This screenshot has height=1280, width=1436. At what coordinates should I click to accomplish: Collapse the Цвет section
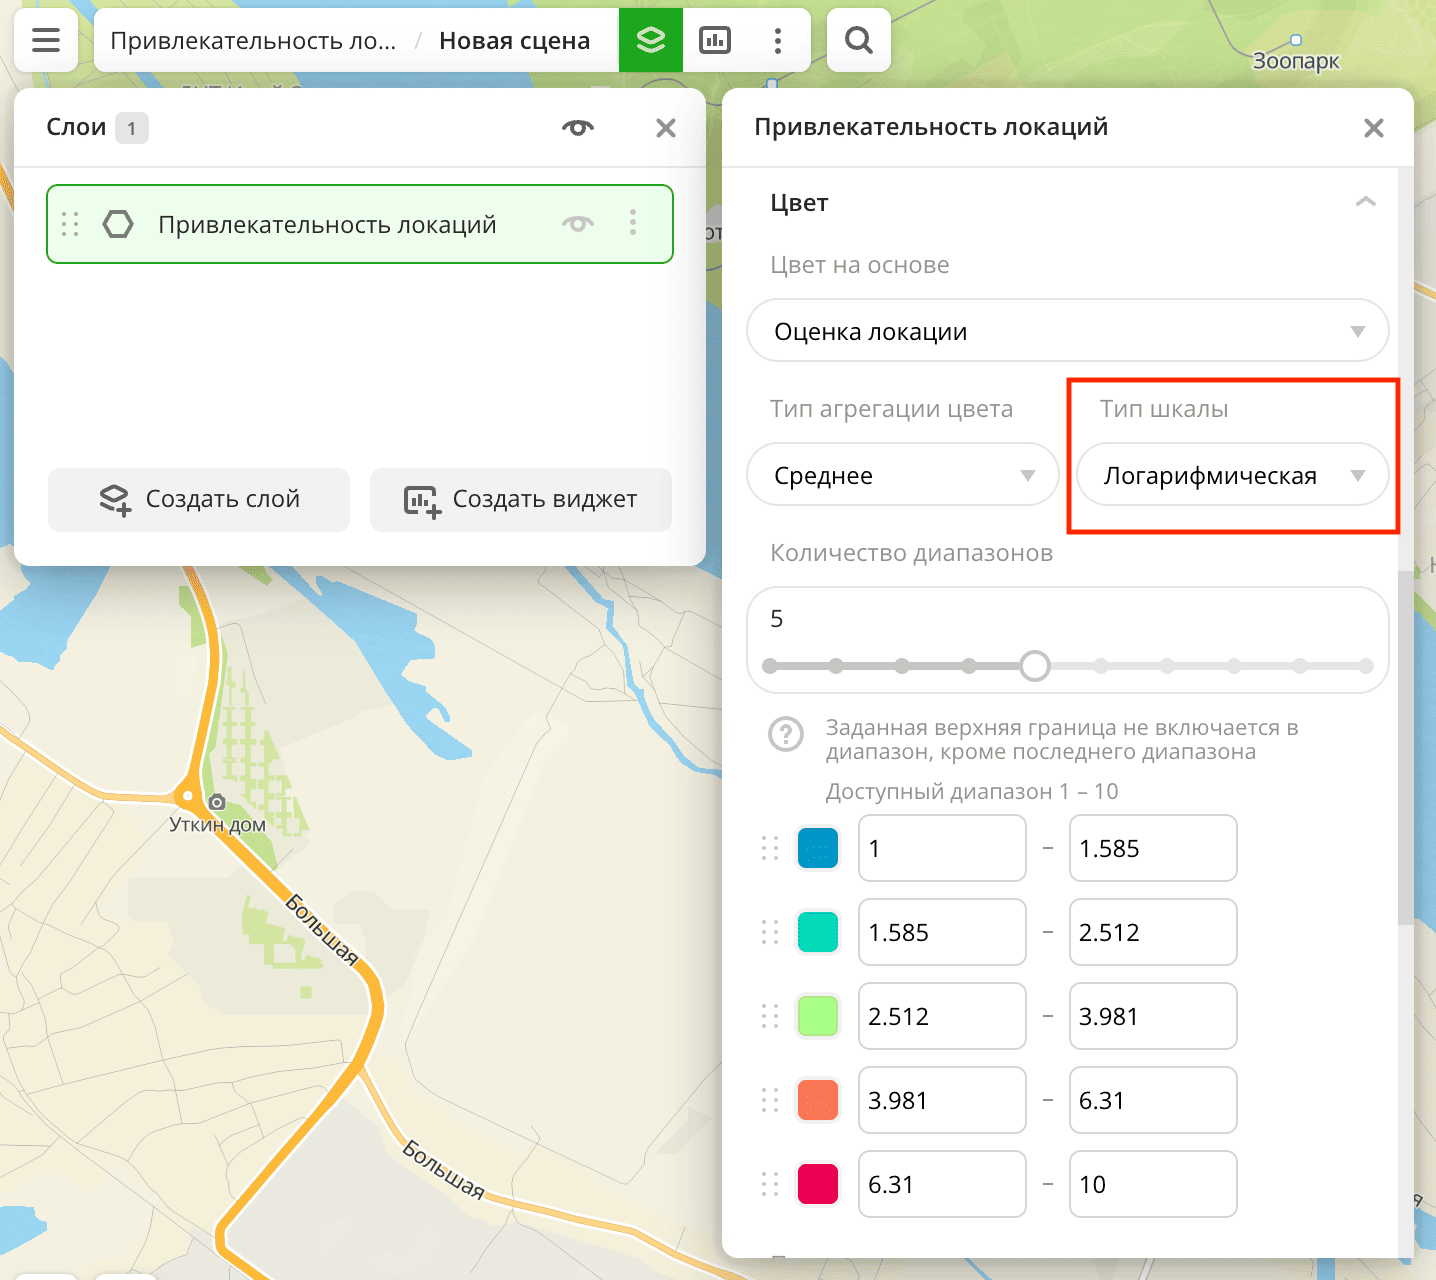pos(1365,202)
